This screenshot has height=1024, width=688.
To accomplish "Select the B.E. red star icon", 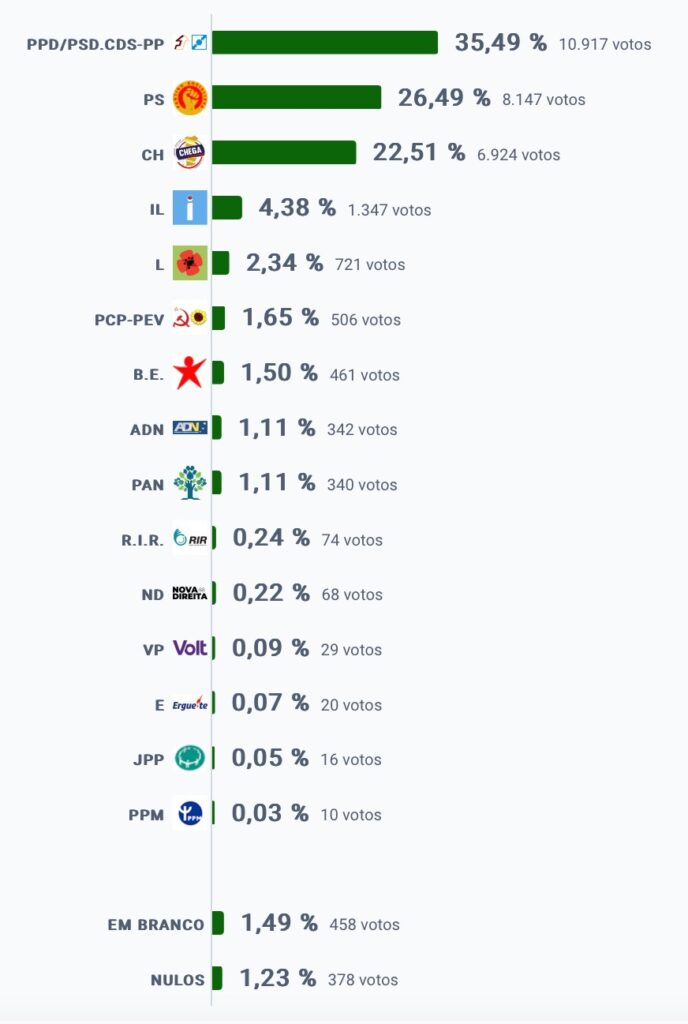I will (x=190, y=373).
